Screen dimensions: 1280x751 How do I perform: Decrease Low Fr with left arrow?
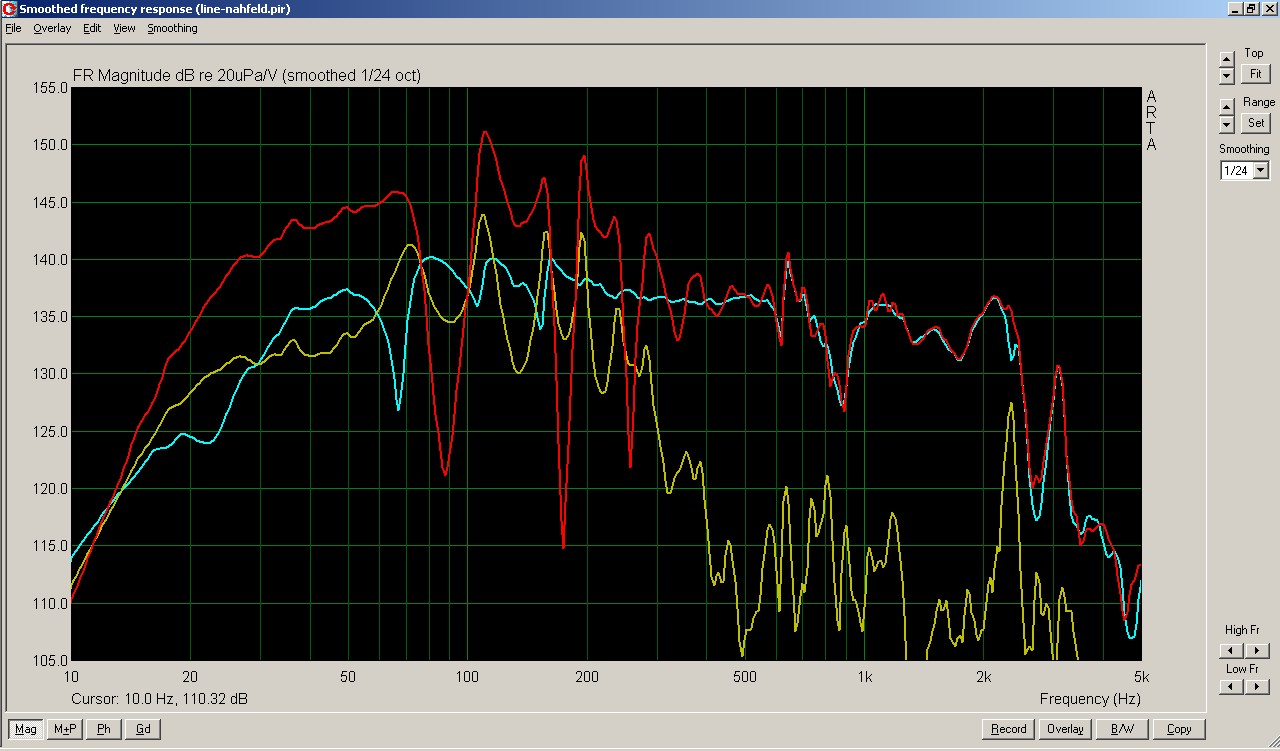click(x=1232, y=687)
